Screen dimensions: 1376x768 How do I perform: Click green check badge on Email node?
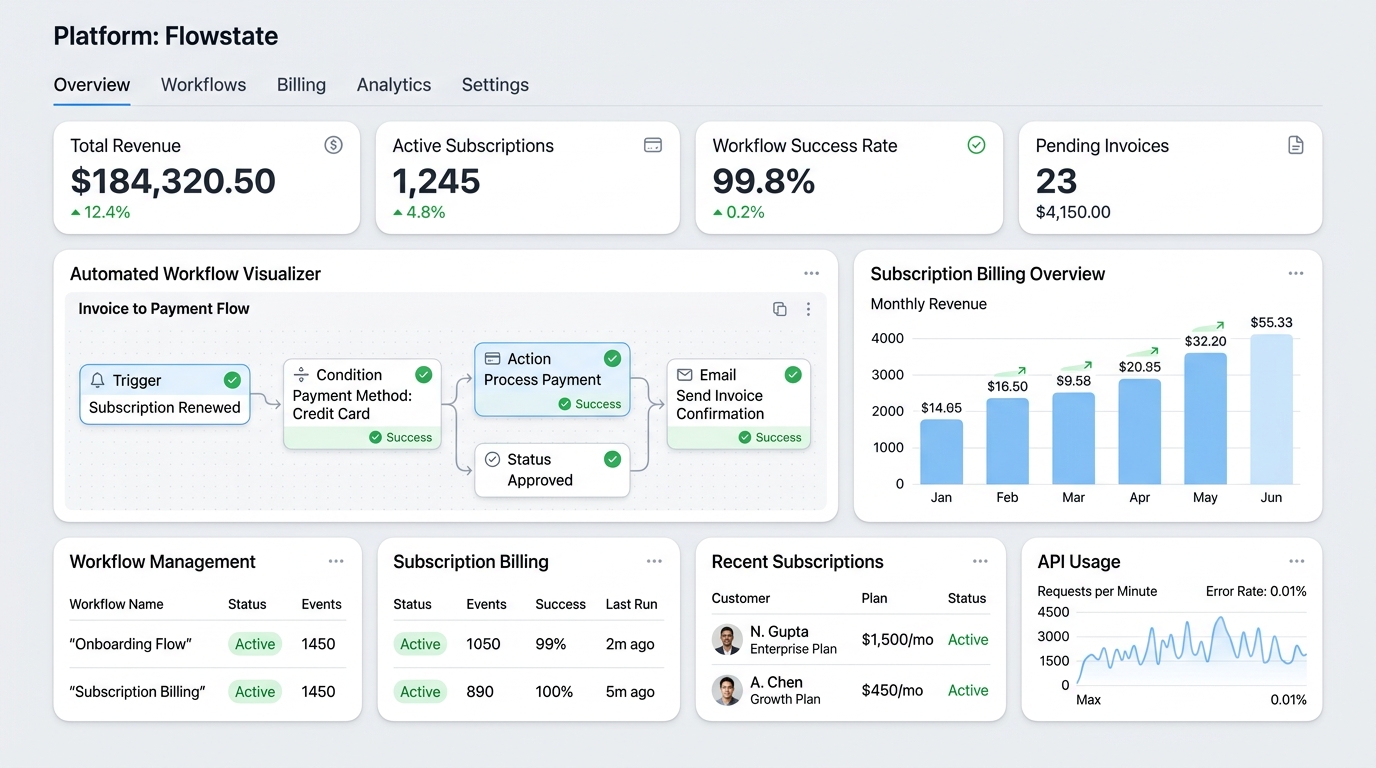793,374
